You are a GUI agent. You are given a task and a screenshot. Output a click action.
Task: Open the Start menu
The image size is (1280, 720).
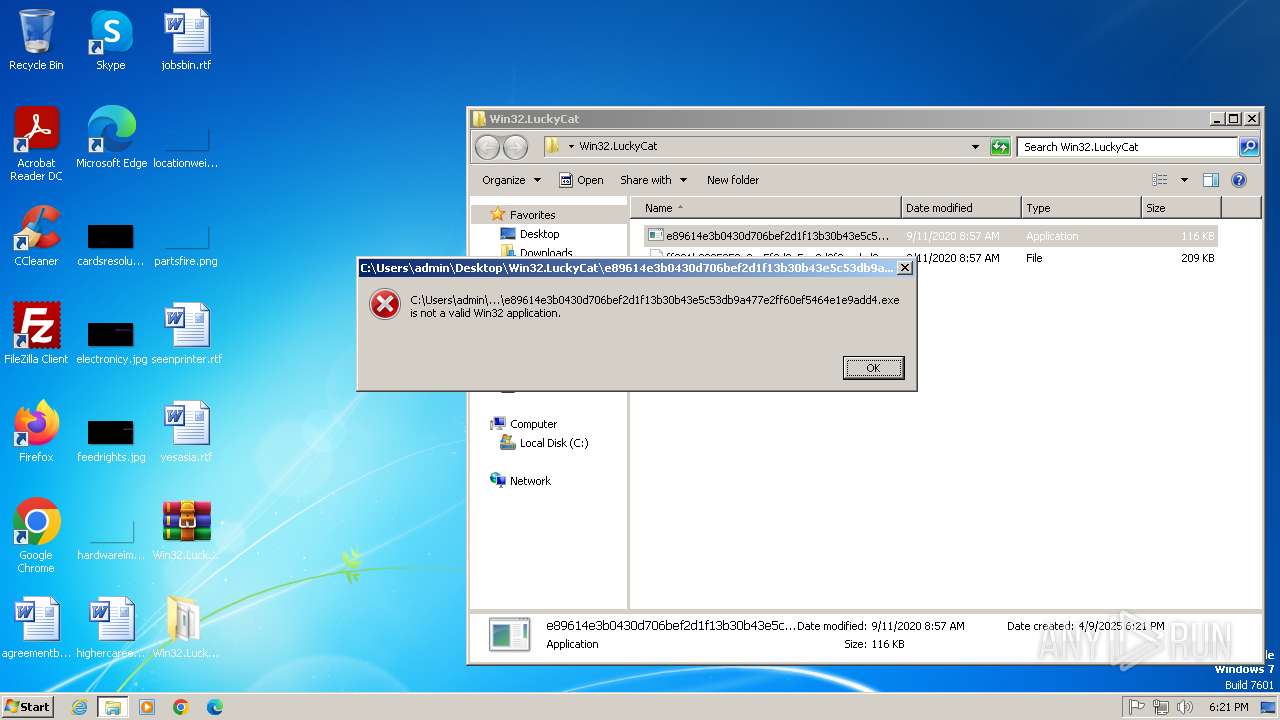pos(28,706)
